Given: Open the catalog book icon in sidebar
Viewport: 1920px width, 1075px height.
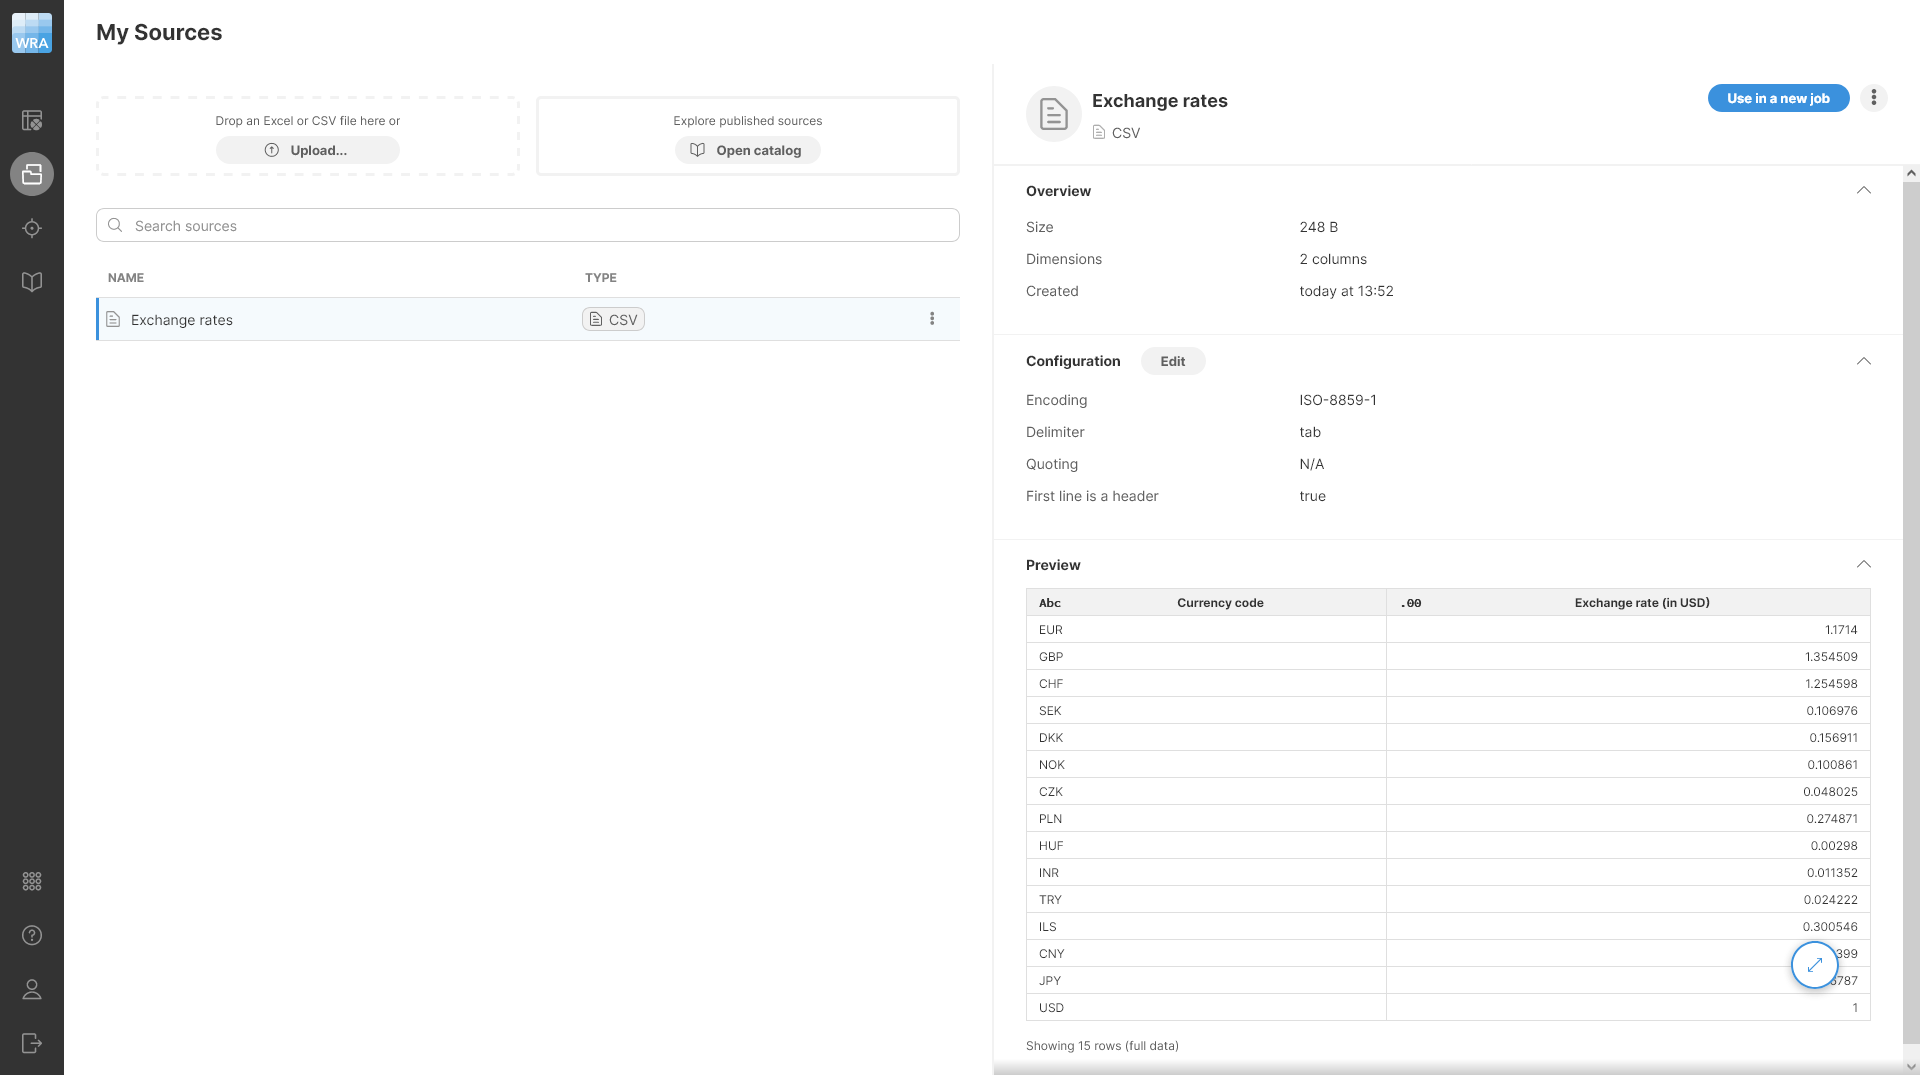Looking at the screenshot, I should [x=32, y=282].
